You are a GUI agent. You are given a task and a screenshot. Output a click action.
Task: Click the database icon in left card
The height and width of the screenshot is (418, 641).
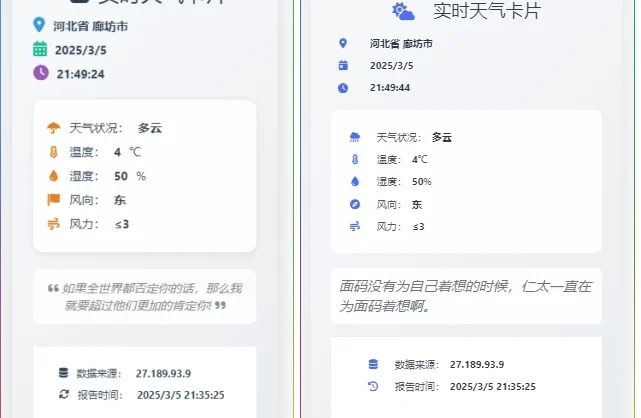coord(63,373)
